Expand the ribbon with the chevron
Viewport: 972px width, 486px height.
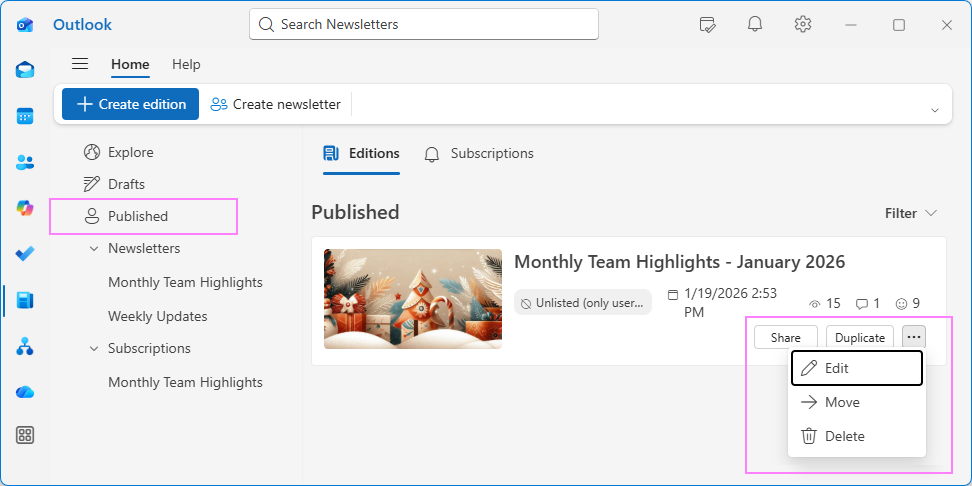click(x=935, y=110)
